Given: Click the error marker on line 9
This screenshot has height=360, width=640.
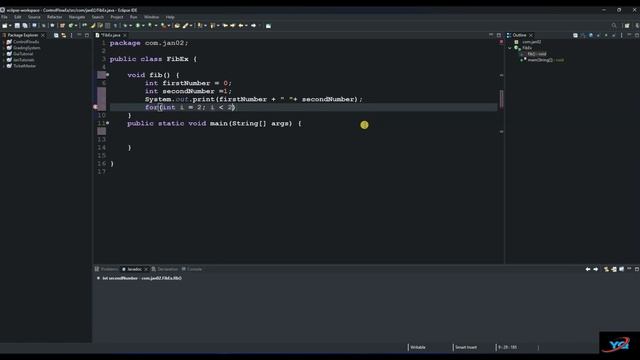Looking at the screenshot, I should [x=95, y=107].
